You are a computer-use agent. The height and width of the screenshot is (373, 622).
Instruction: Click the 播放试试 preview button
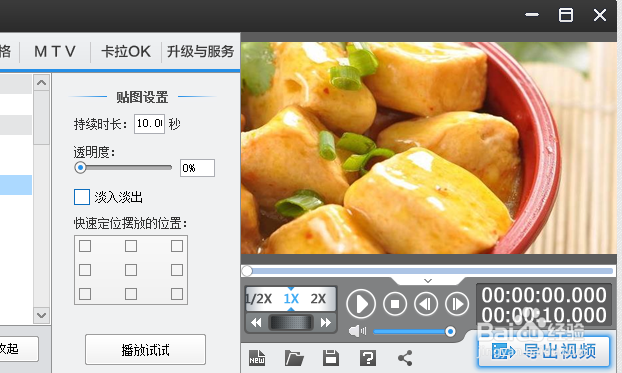pyautogui.click(x=145, y=350)
